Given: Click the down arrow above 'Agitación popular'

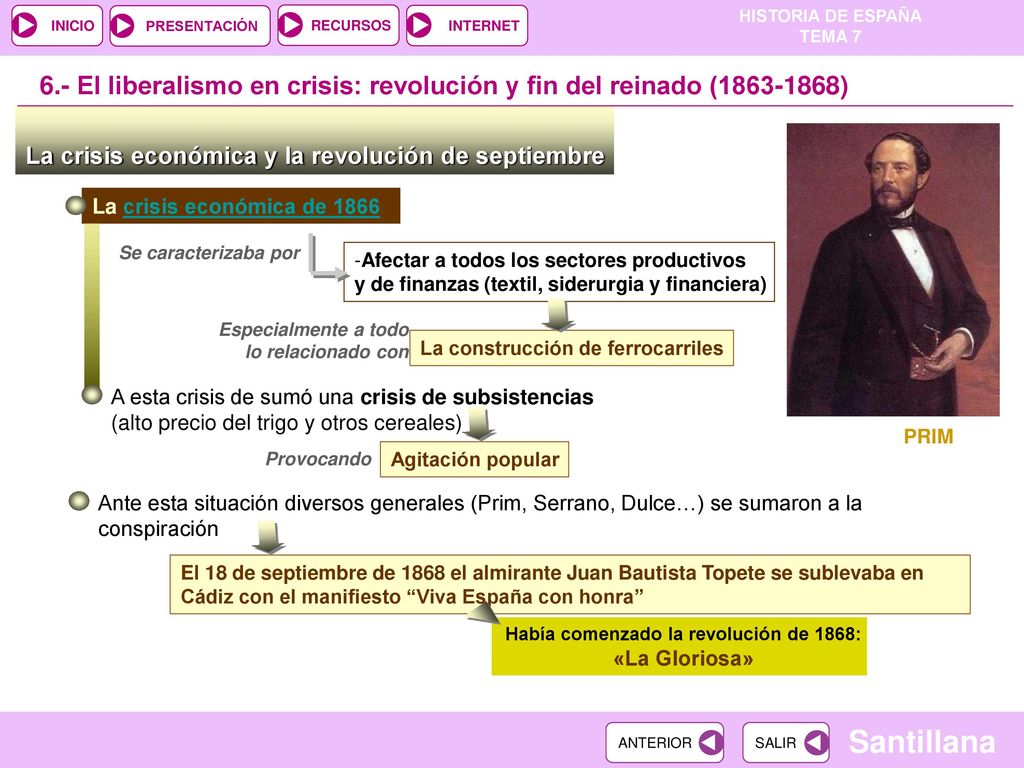Looking at the screenshot, I should (479, 424).
